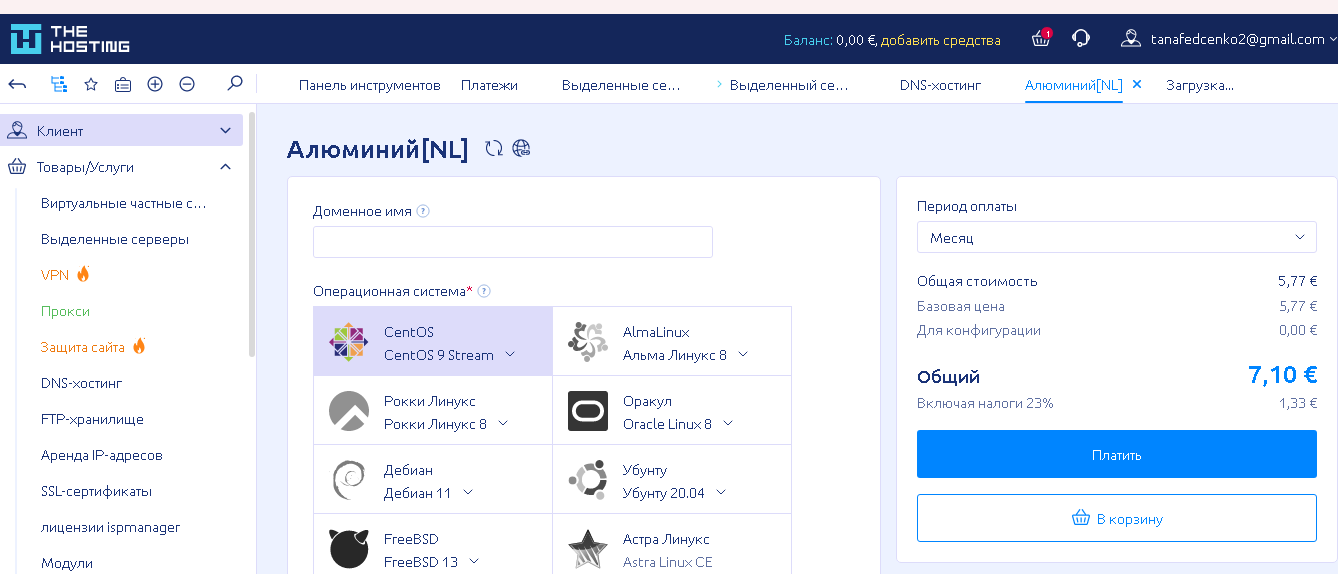Click the Клиент person icon in sidebar

[x=17, y=130]
